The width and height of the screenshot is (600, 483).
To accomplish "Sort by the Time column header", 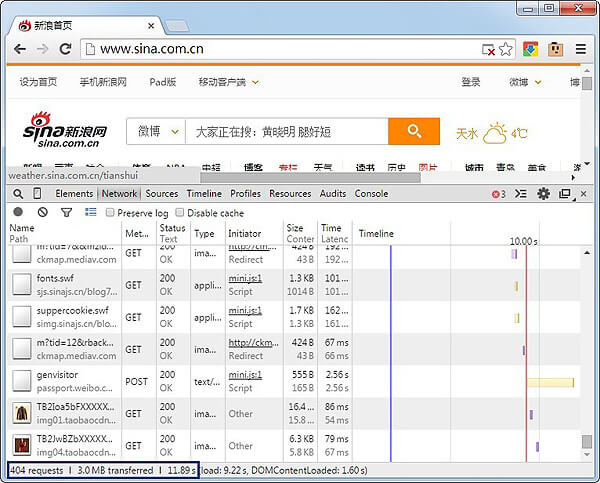I will pyautogui.click(x=334, y=233).
